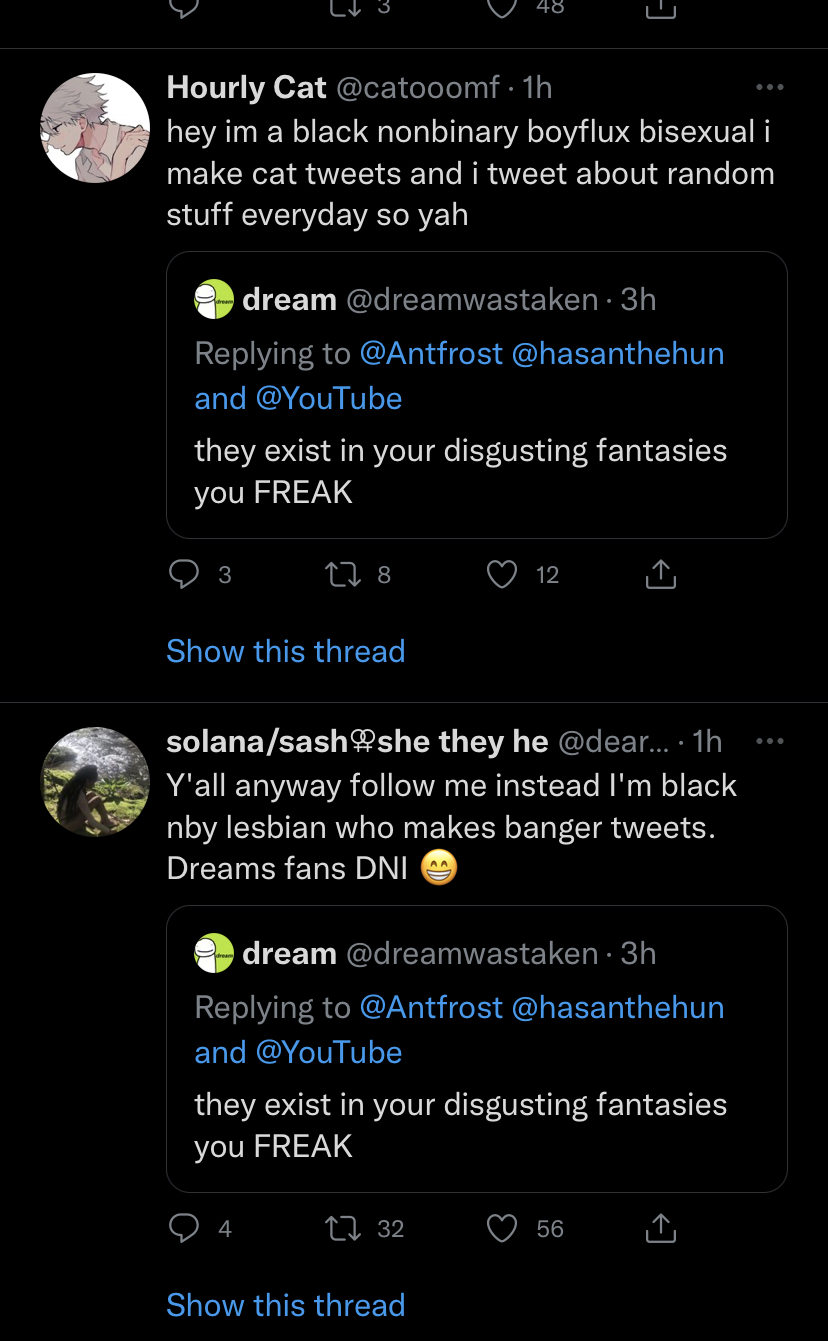Viewport: 828px width, 1341px height.
Task: Reply to solana/sash's tweet
Action: (184, 1228)
